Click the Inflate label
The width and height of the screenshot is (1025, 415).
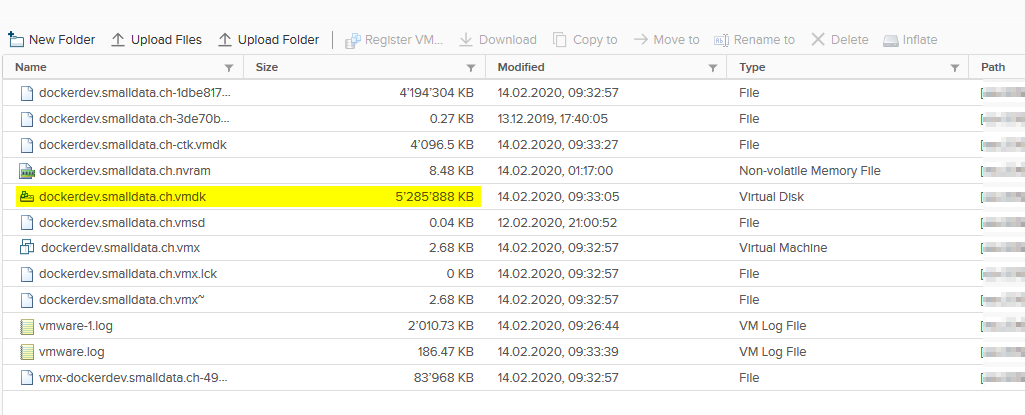pyautogui.click(x=920, y=40)
